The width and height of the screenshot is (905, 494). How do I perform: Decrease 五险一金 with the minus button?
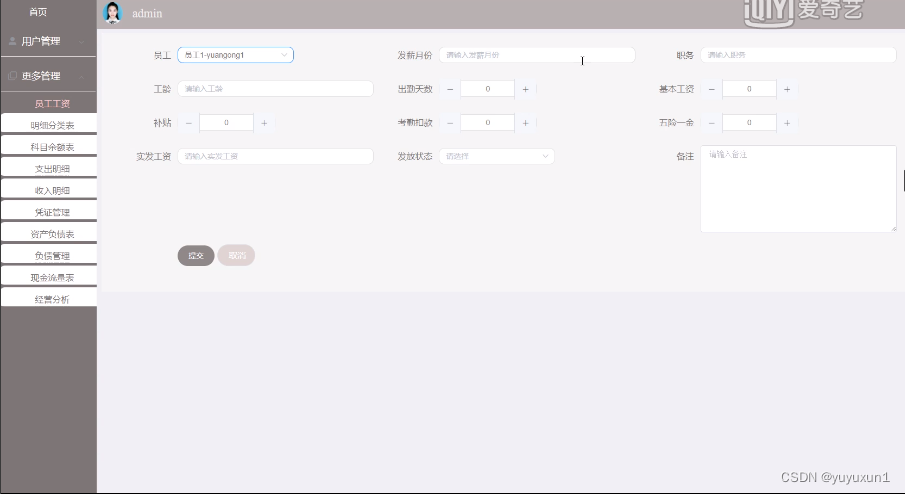(x=712, y=123)
